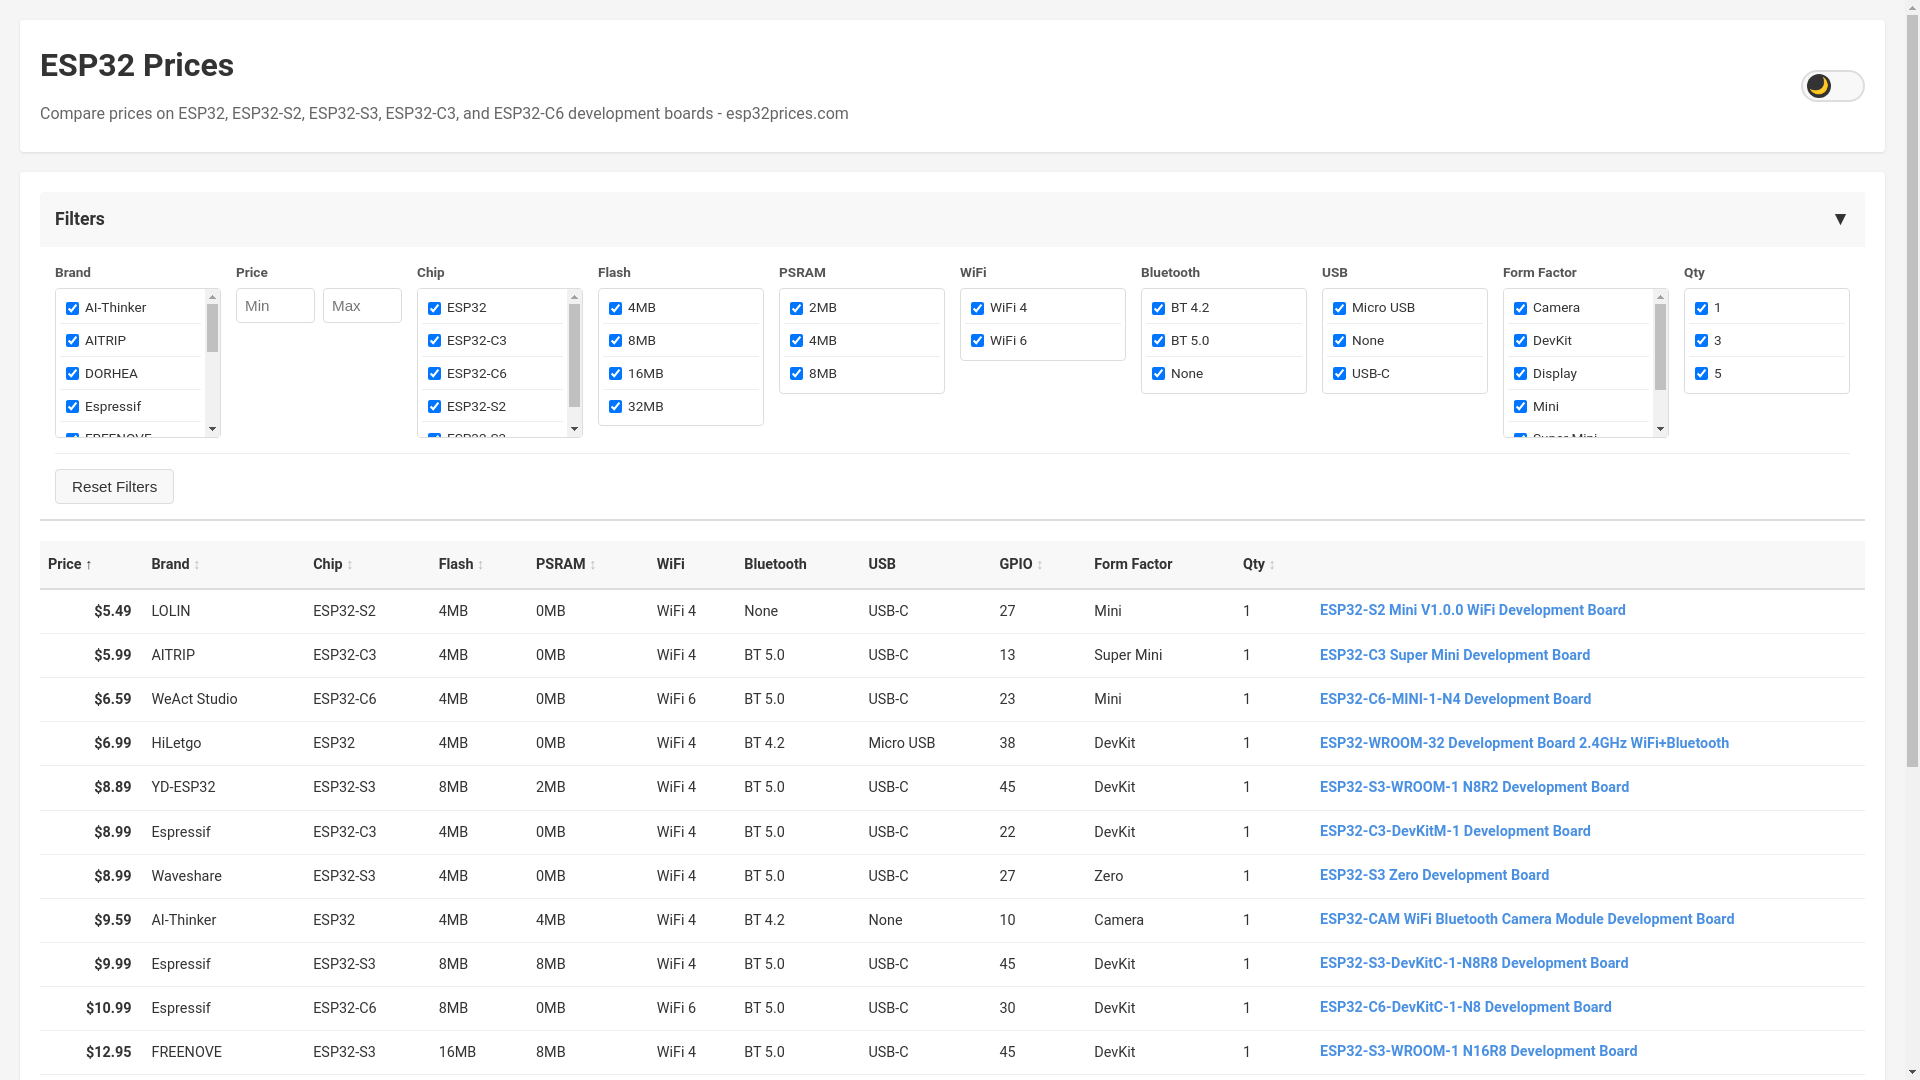Toggle the Qty 5 filter checkbox
Viewport: 1920px width, 1080px height.
[x=1701, y=374]
